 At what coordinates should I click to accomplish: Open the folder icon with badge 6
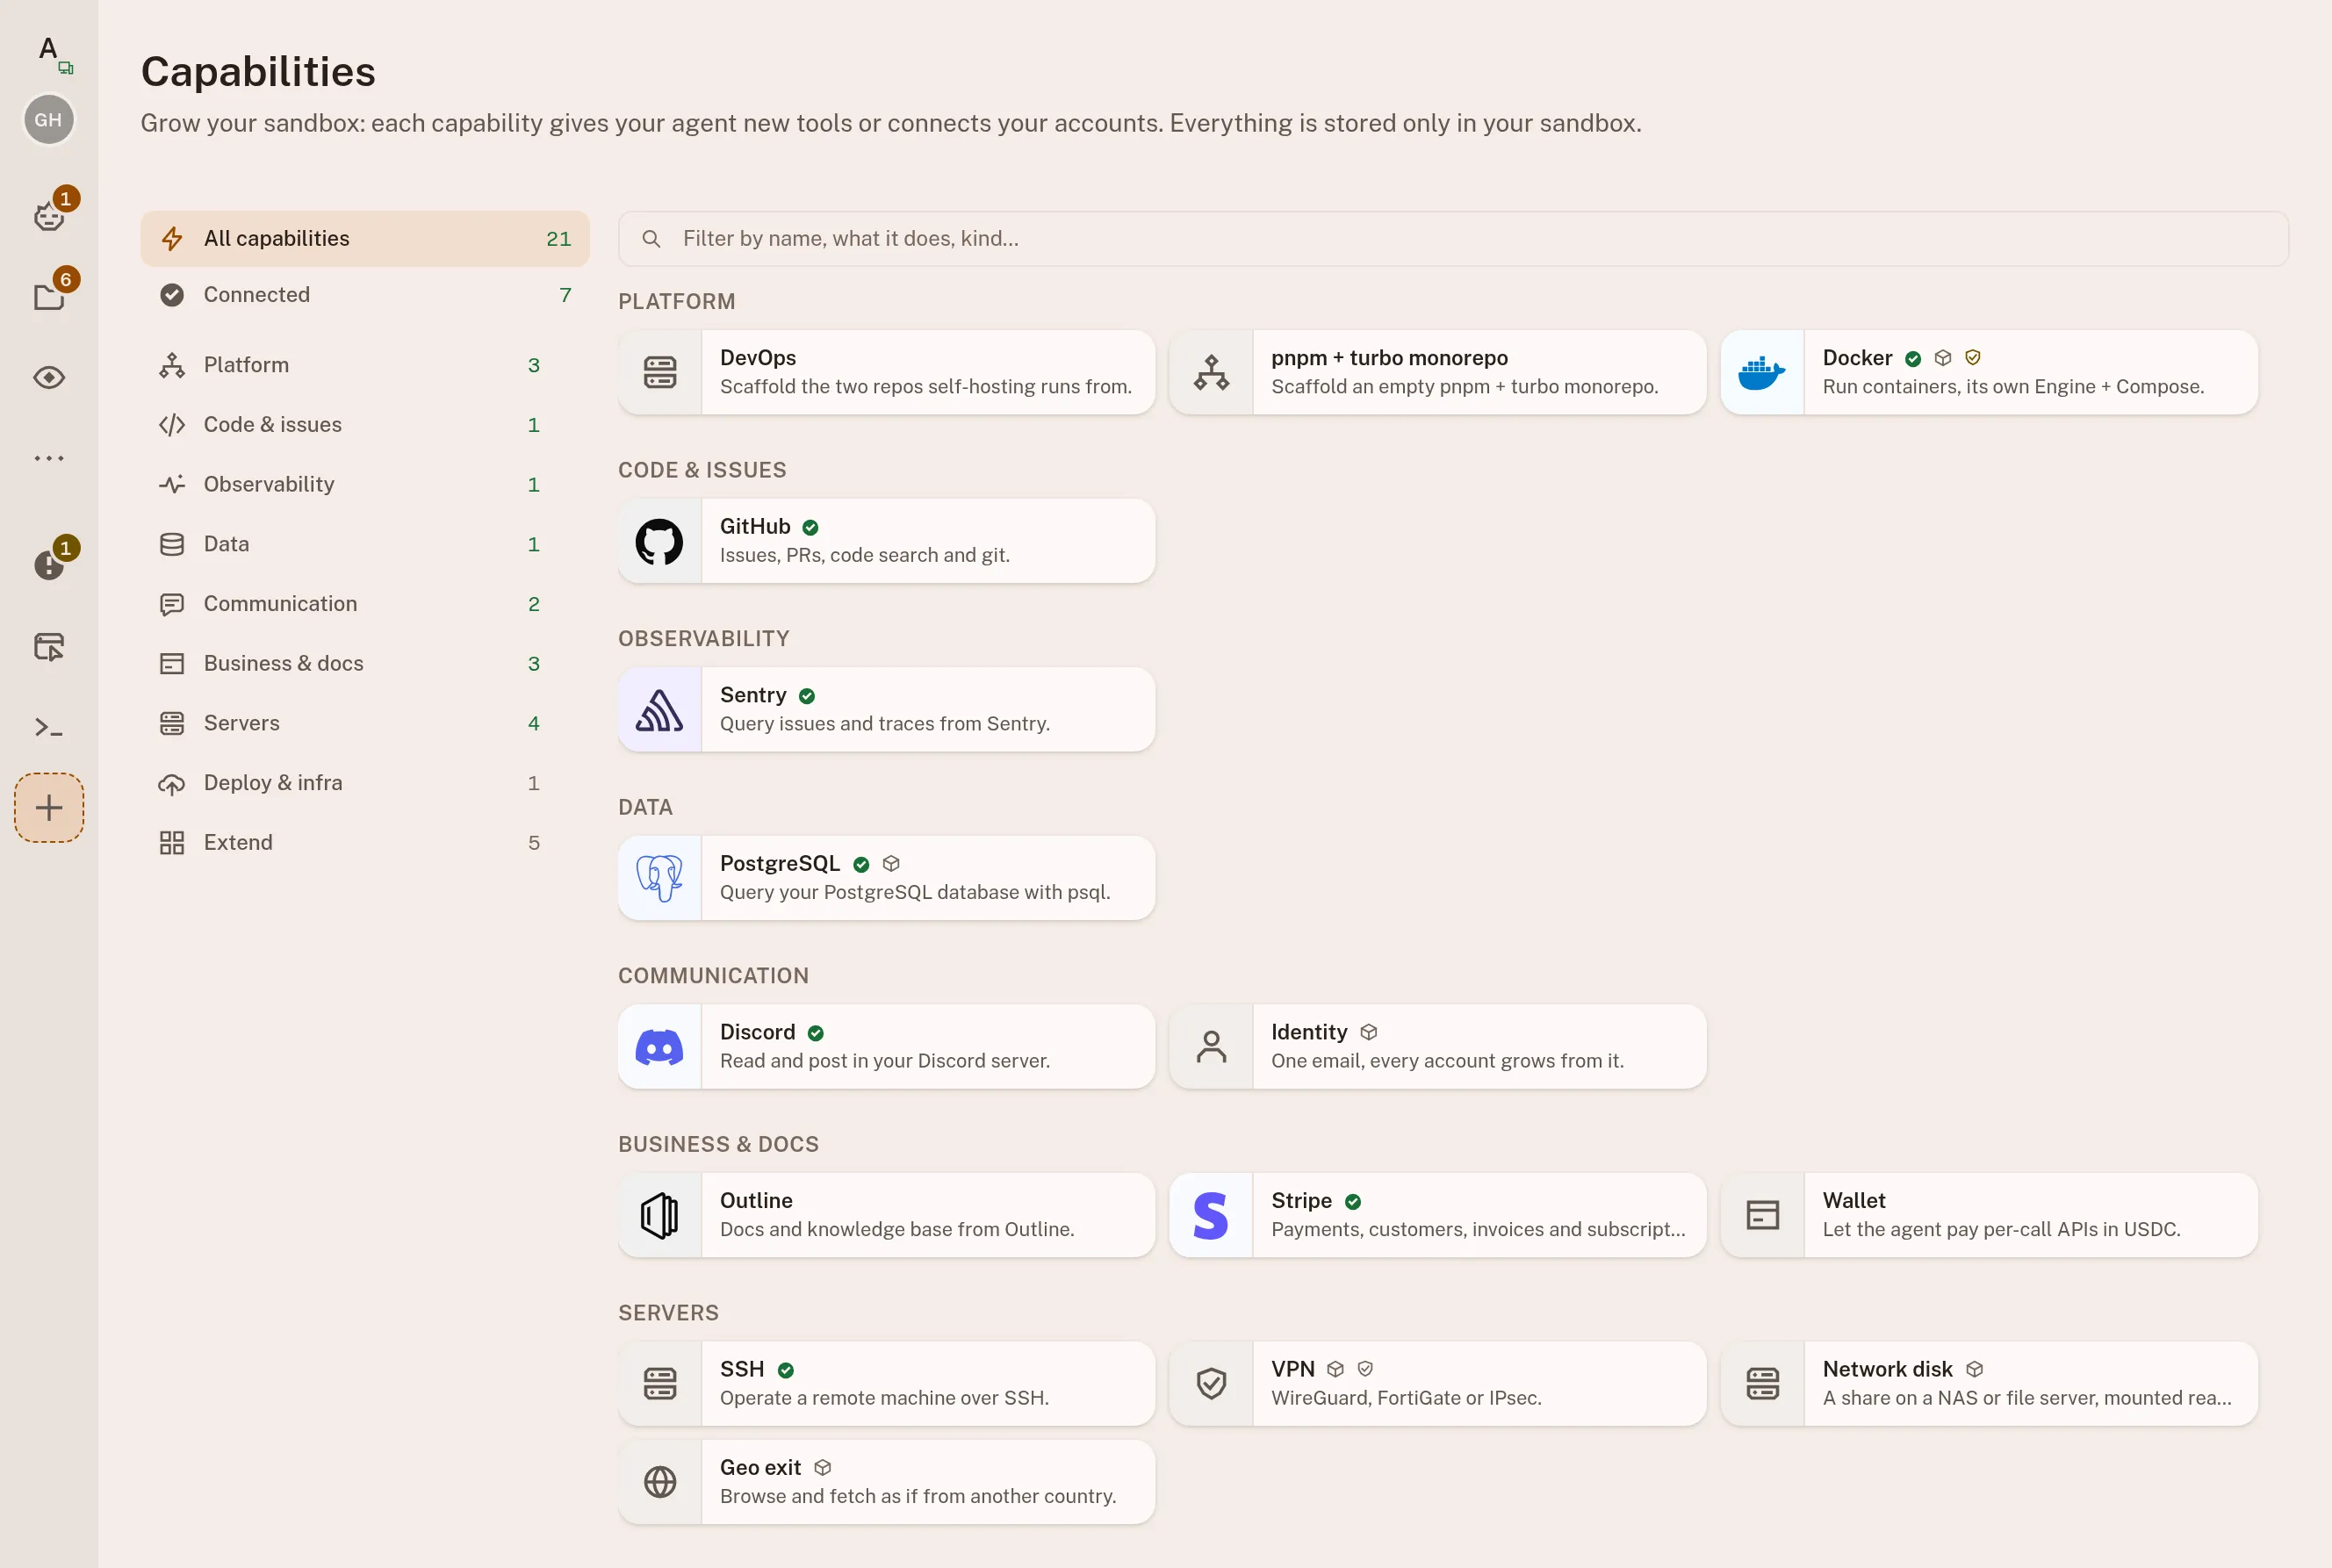click(49, 296)
